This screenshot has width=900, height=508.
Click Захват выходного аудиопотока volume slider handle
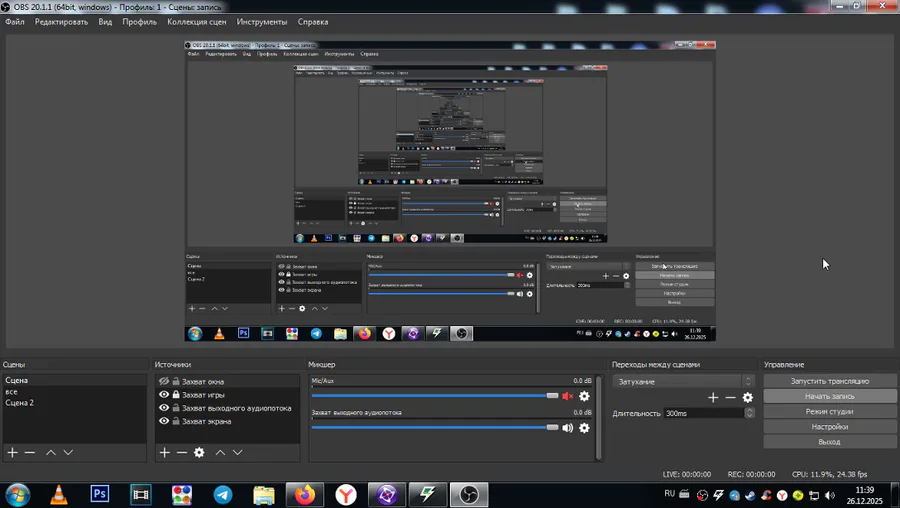[552, 427]
